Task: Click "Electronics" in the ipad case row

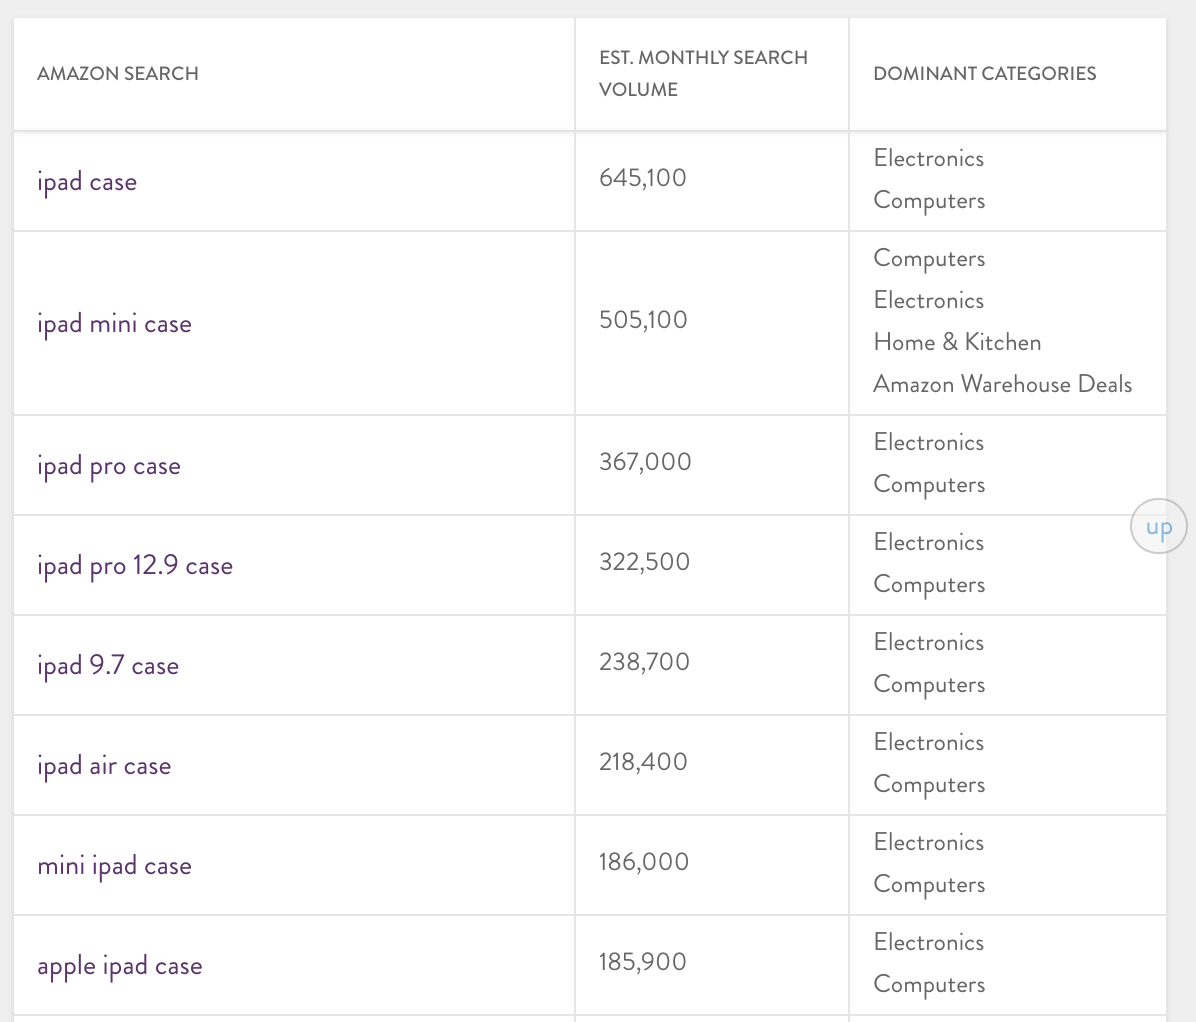Action: pos(929,158)
